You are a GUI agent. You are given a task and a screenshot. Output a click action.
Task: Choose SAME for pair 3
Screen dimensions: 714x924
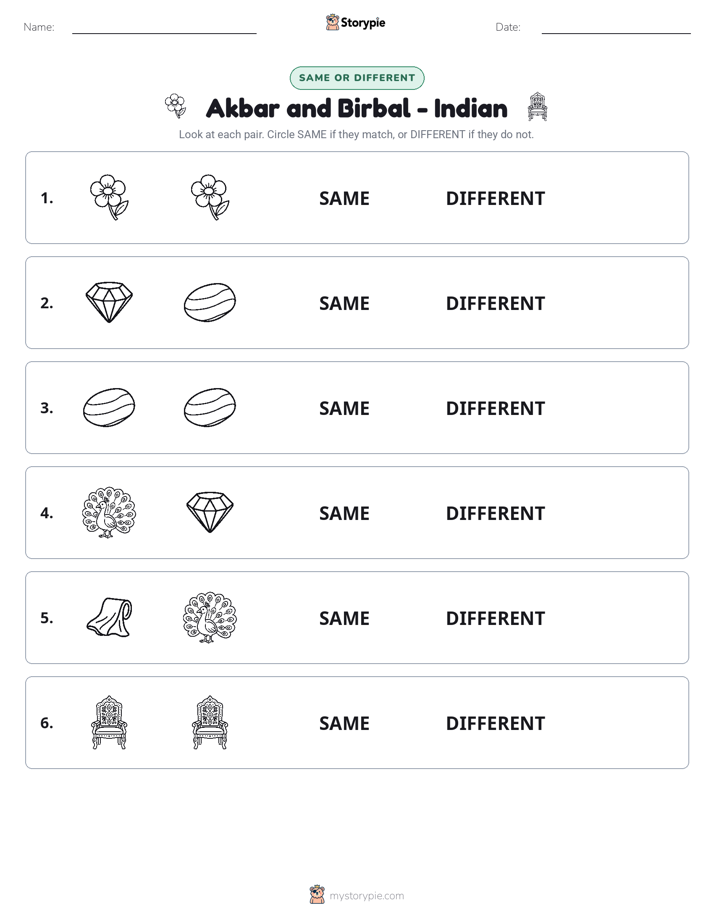344,408
